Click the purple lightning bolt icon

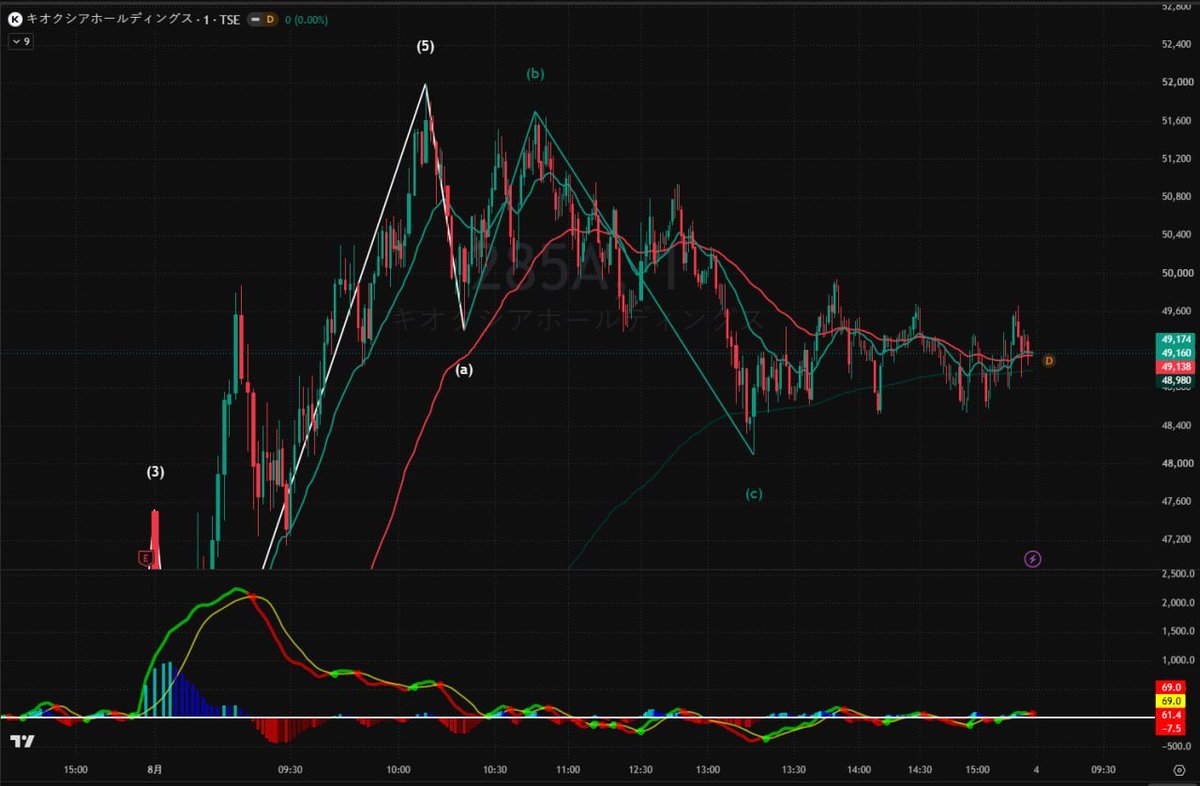pyautogui.click(x=1033, y=559)
